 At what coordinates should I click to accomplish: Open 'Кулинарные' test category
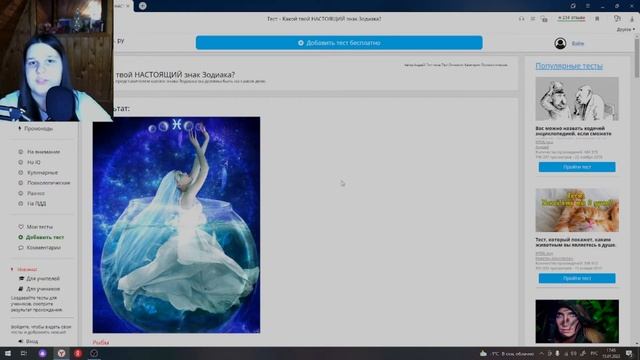(x=42, y=173)
